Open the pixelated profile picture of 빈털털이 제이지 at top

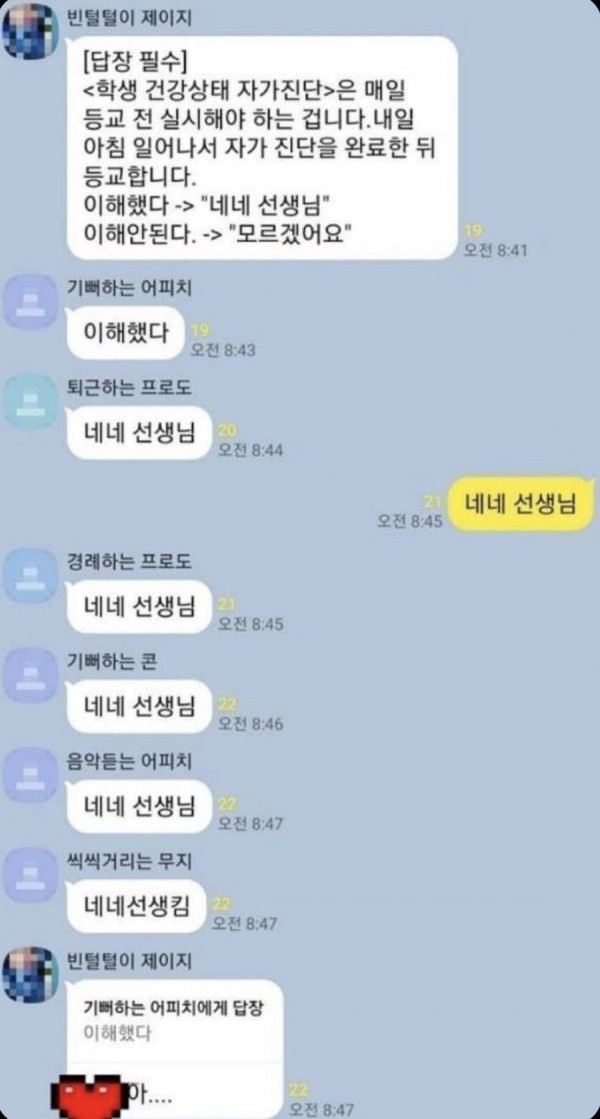click(x=29, y=29)
